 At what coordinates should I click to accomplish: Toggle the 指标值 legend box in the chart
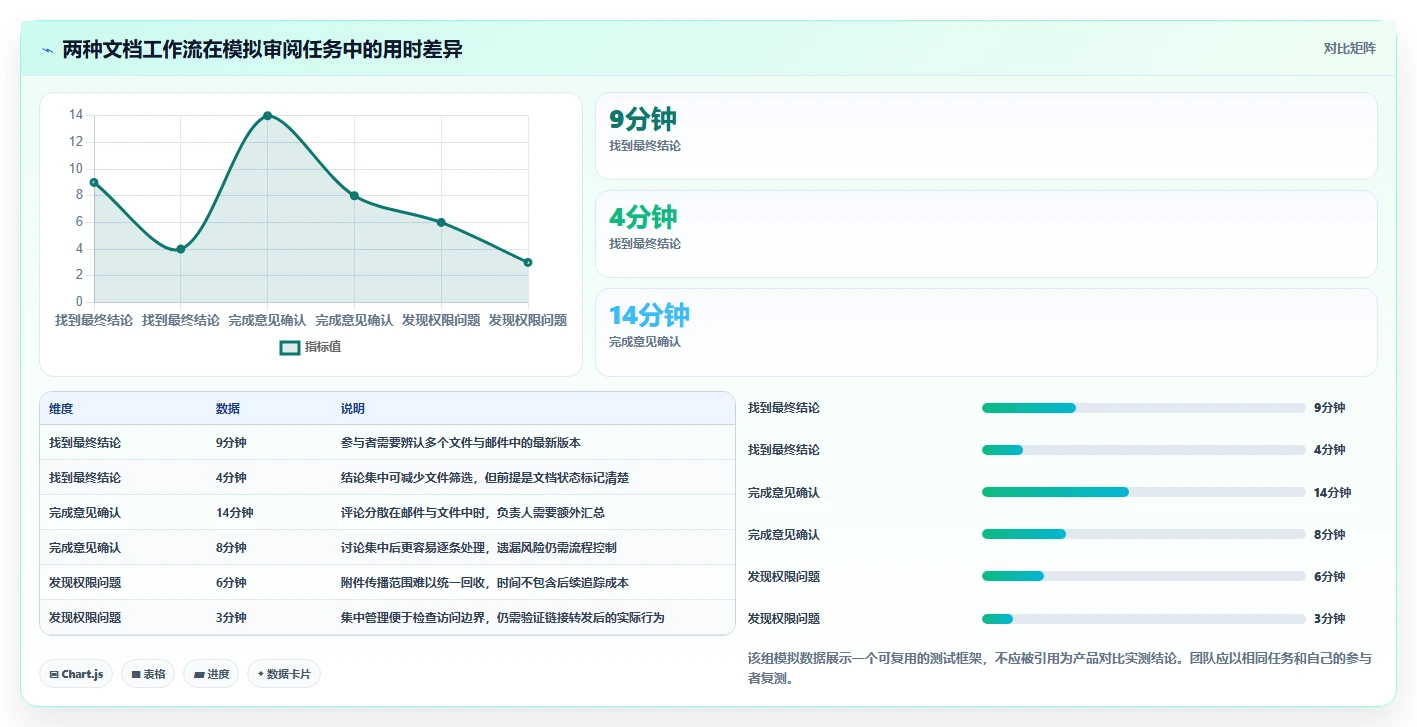point(290,347)
